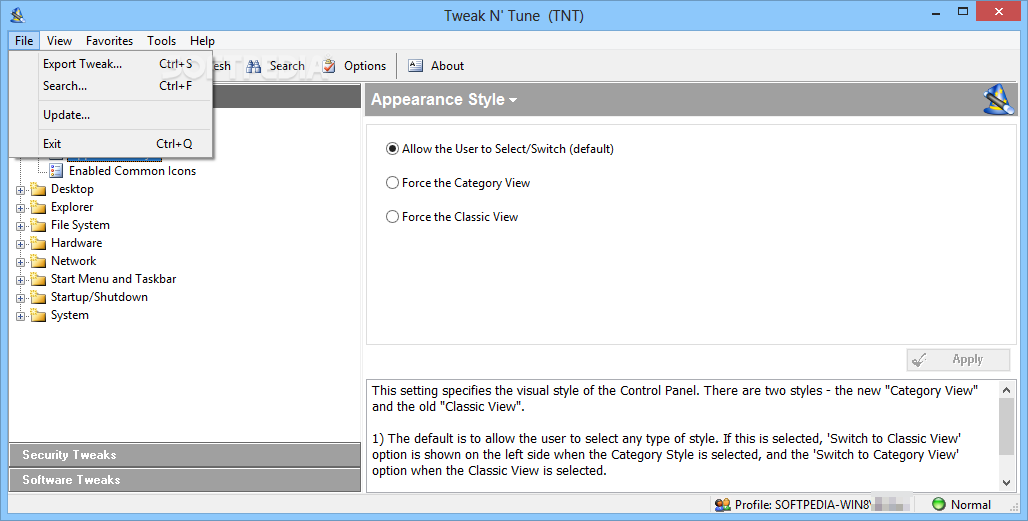This screenshot has height=521, width=1028.
Task: Expand the System tree node
Action: click(20, 317)
